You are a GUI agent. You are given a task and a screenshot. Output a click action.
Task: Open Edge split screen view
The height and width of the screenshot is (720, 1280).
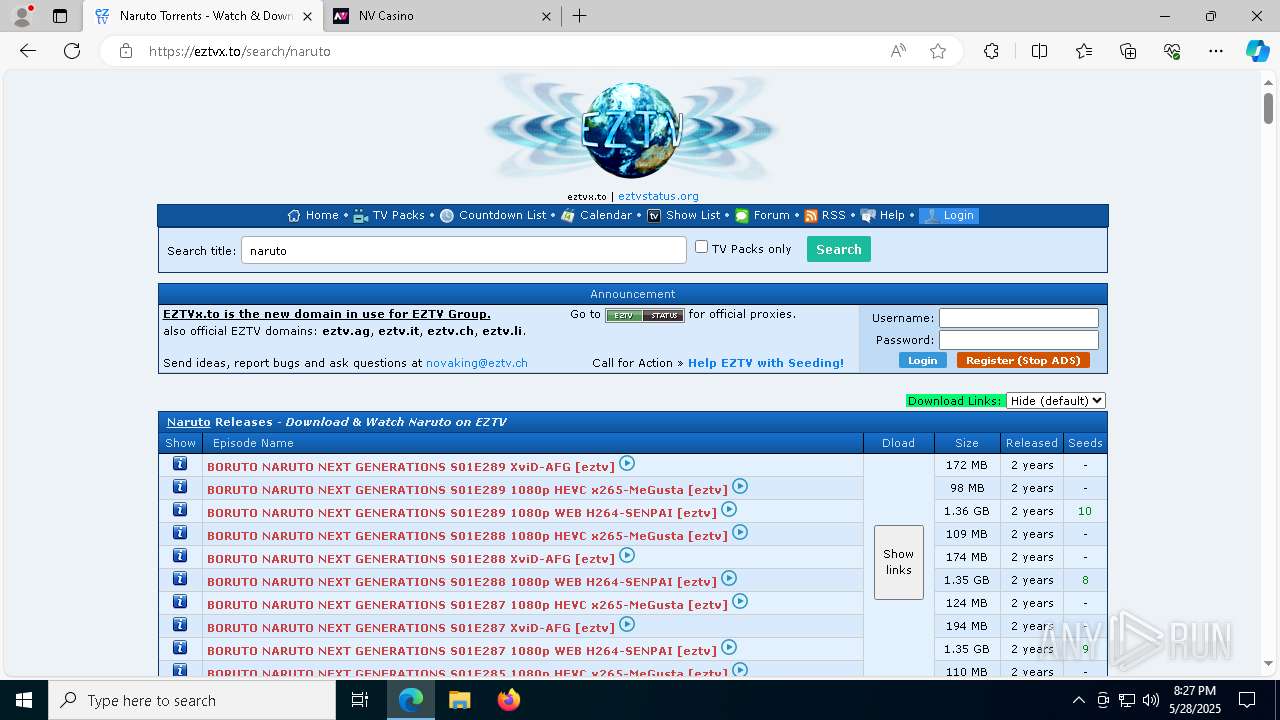[1039, 51]
